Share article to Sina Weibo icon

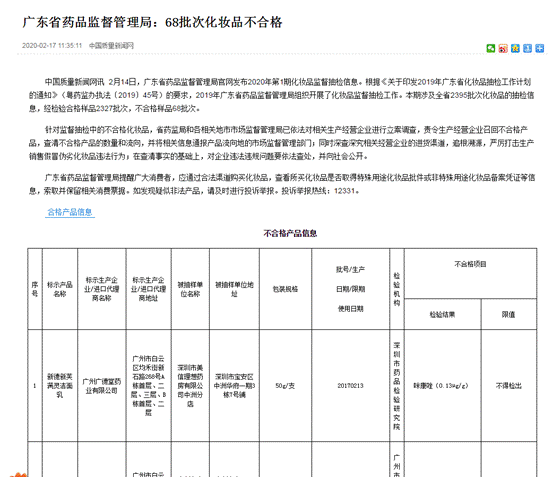pyautogui.click(x=503, y=48)
